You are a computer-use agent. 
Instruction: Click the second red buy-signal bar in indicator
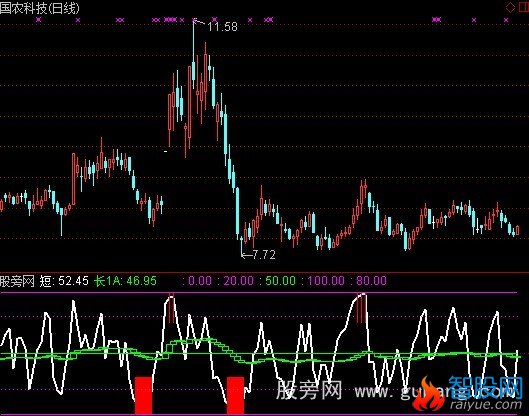click(x=235, y=395)
